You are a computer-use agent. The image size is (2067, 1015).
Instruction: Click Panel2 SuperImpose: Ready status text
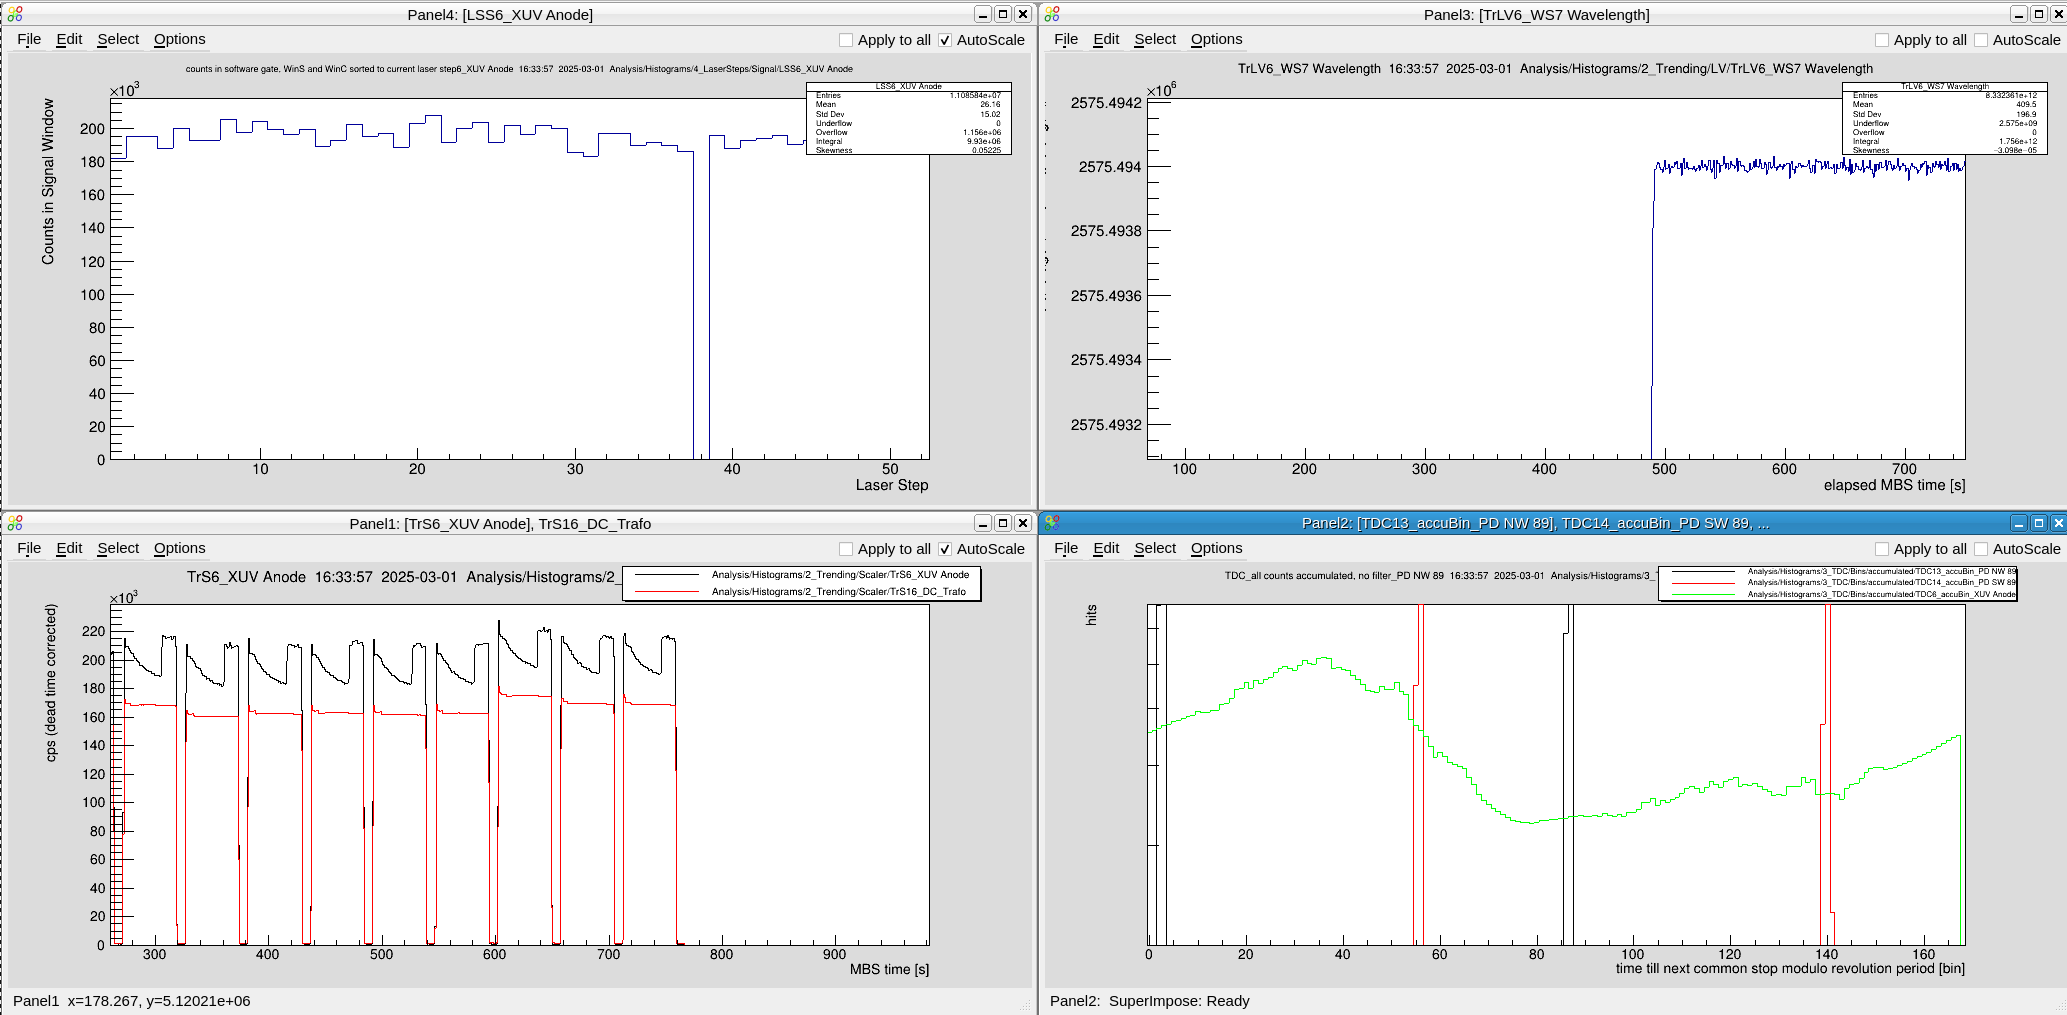pyautogui.click(x=1150, y=1001)
